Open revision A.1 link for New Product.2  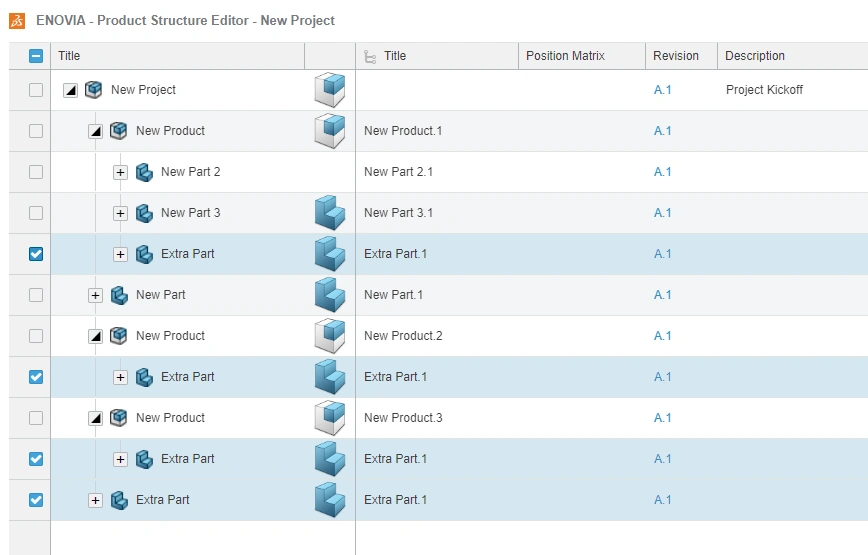coord(662,336)
